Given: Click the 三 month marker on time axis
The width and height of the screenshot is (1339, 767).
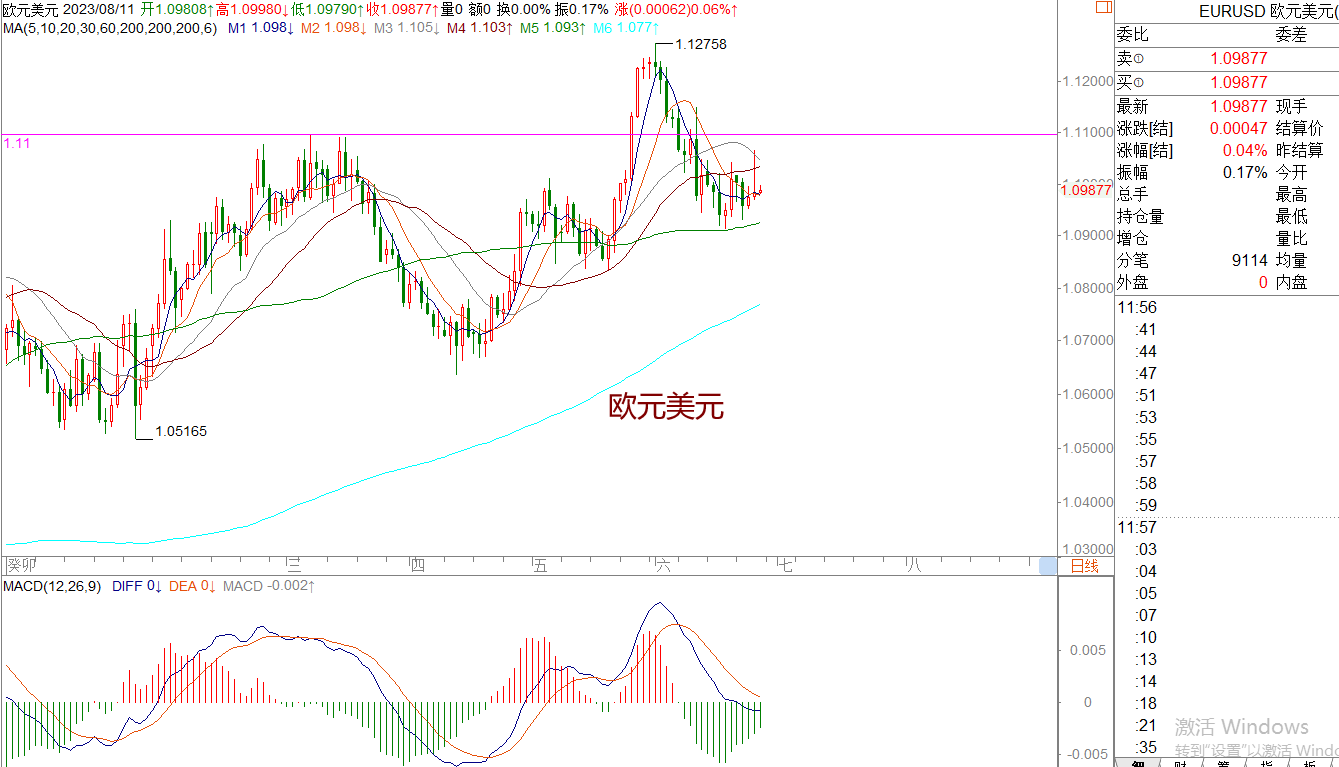Looking at the screenshot, I should coord(294,566).
